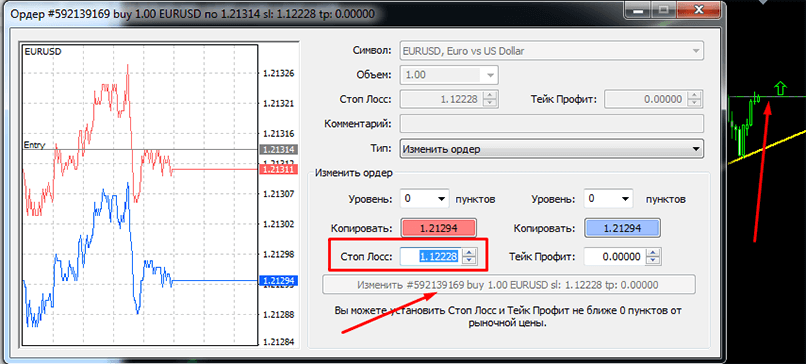Viewport: 806px width, 364px height.
Task: Click the 1.21298 price axis value
Action: 278,254
